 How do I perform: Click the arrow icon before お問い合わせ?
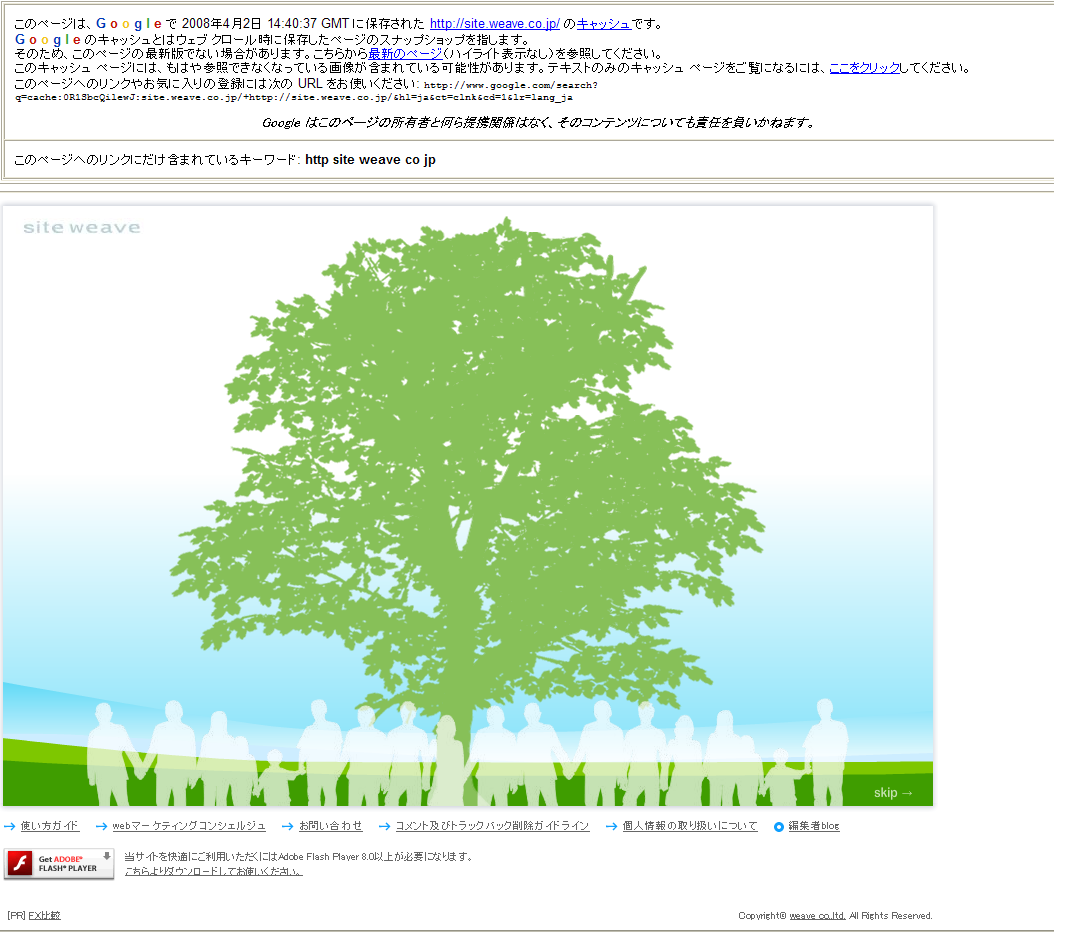click(x=288, y=826)
